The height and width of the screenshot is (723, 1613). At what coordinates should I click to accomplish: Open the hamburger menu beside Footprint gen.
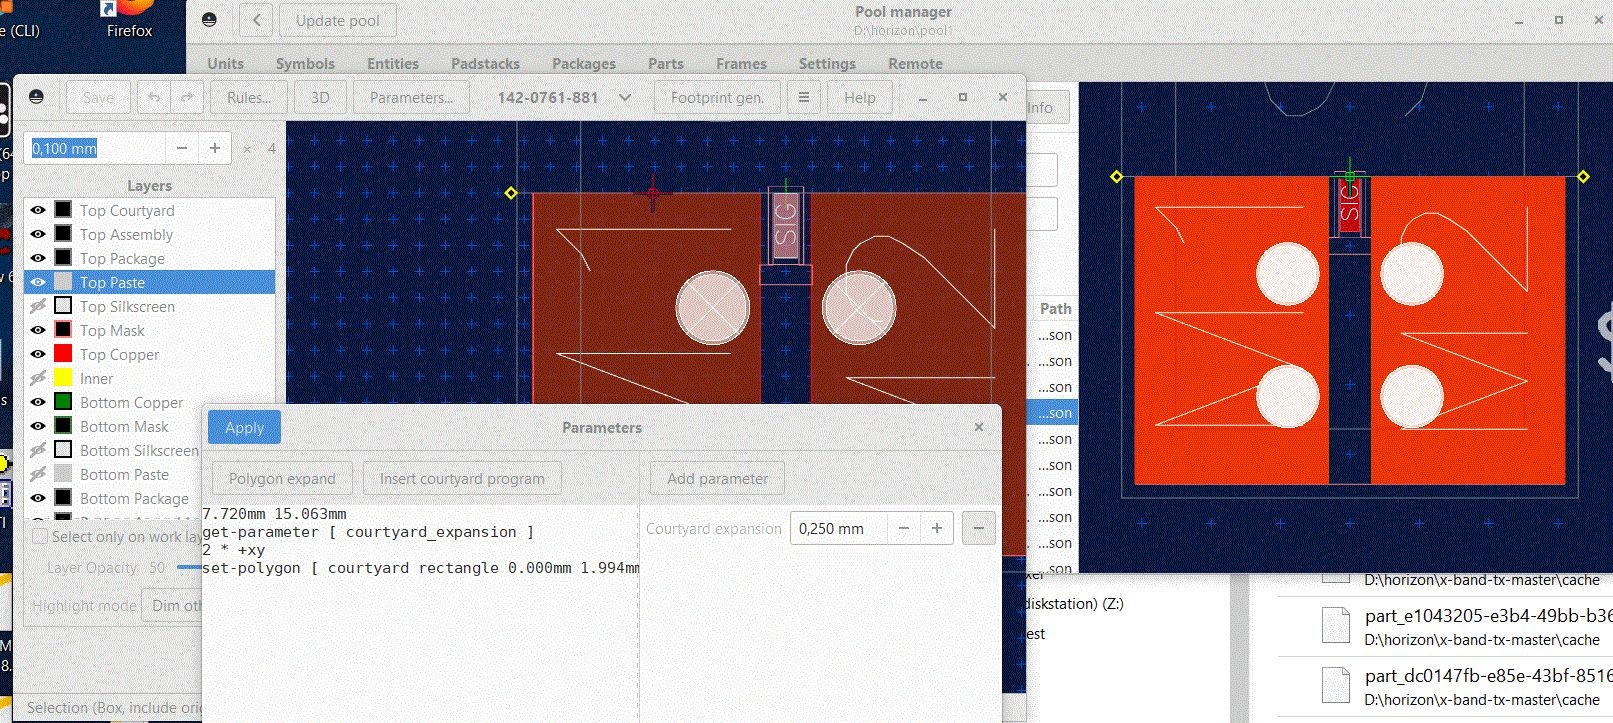803,97
